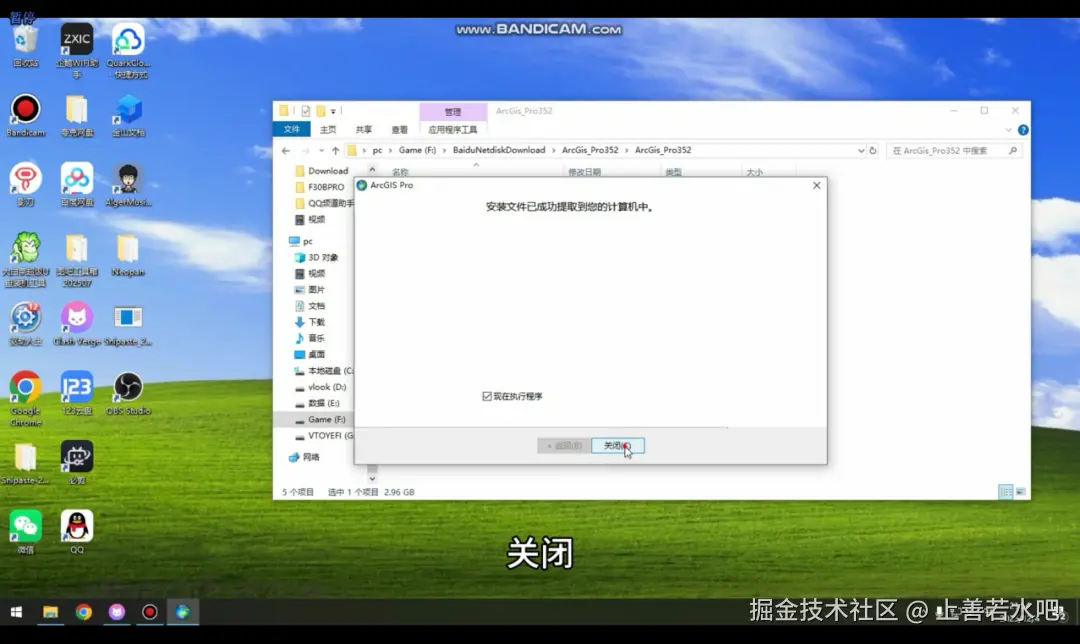This screenshot has height=644, width=1080.
Task: Switch to thumbnail view in the status bar
Action: 1018,491
